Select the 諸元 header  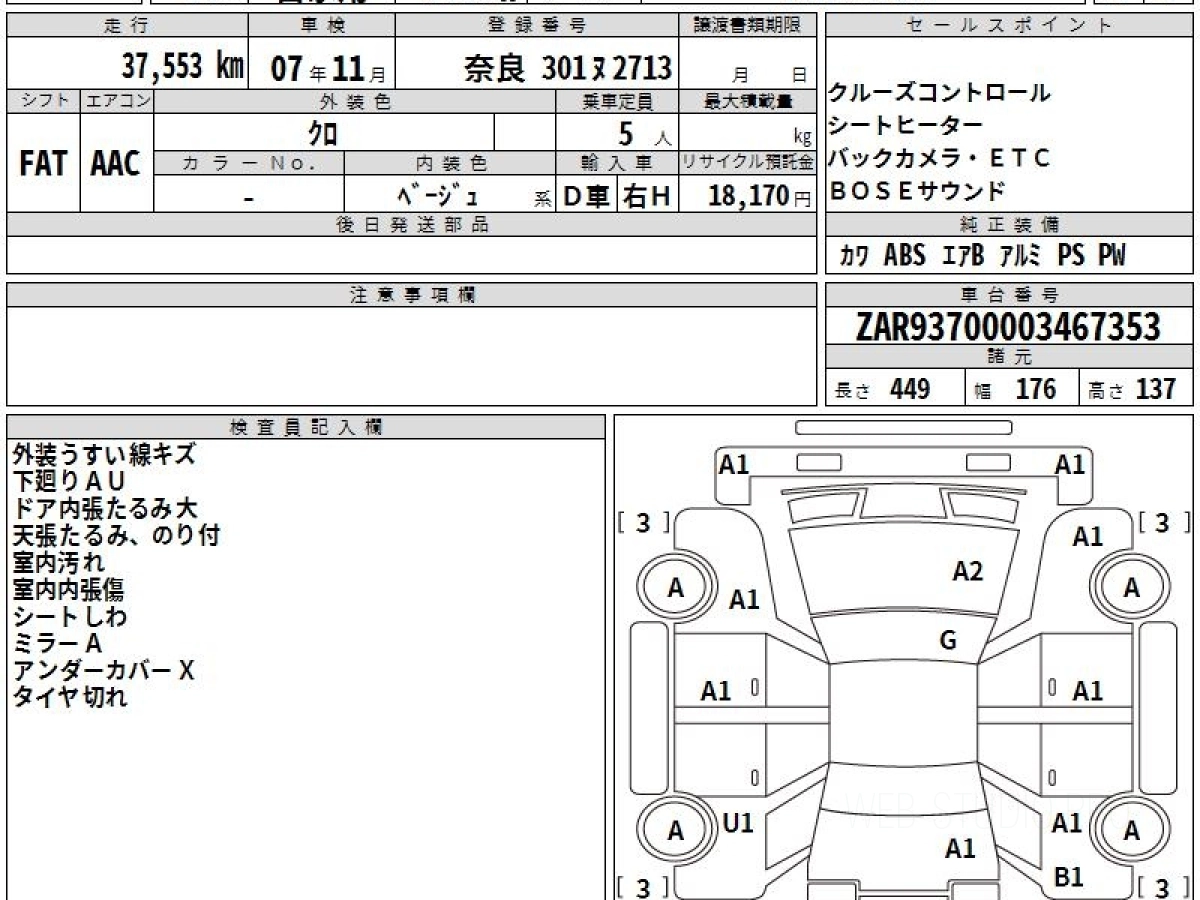pyautogui.click(x=1010, y=358)
